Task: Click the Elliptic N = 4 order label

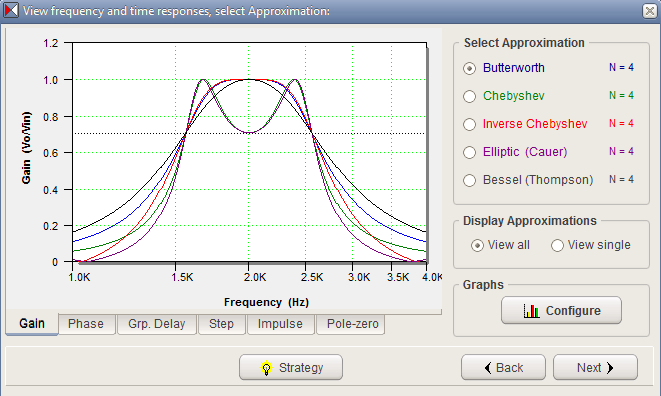Action: pos(621,151)
